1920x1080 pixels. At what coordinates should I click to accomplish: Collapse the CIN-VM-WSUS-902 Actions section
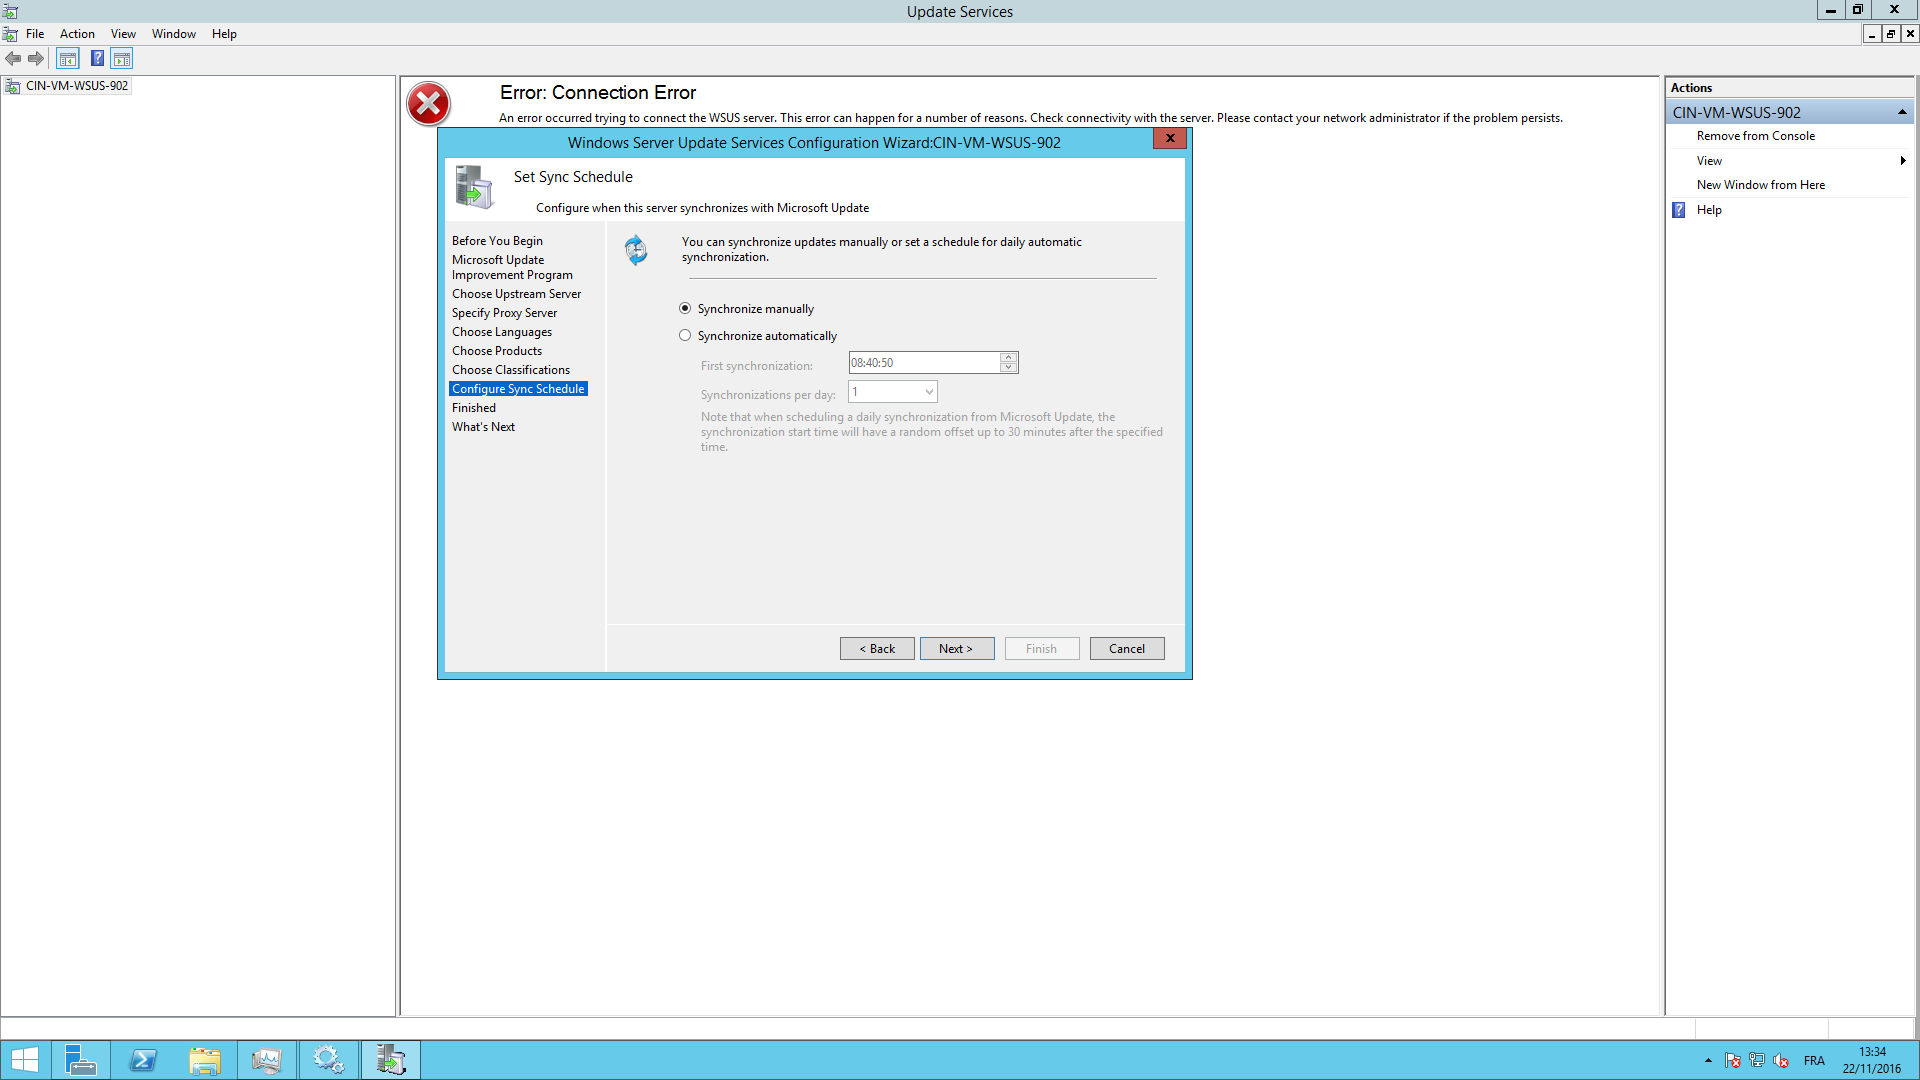[x=1902, y=112]
